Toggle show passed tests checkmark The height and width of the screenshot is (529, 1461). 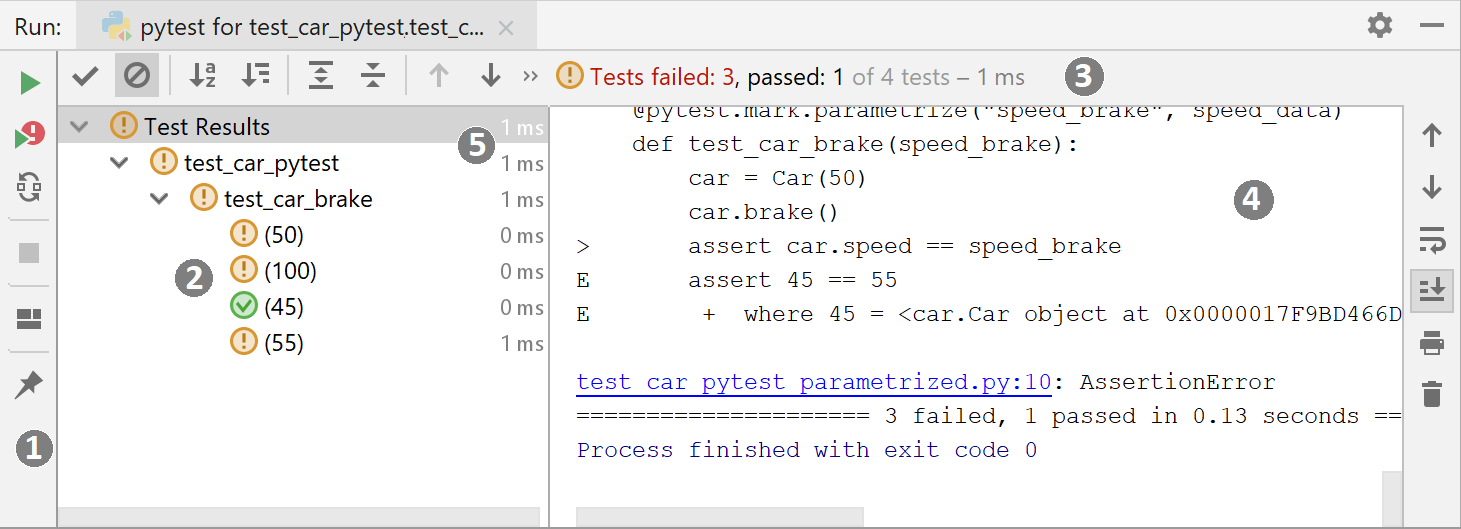coord(85,75)
